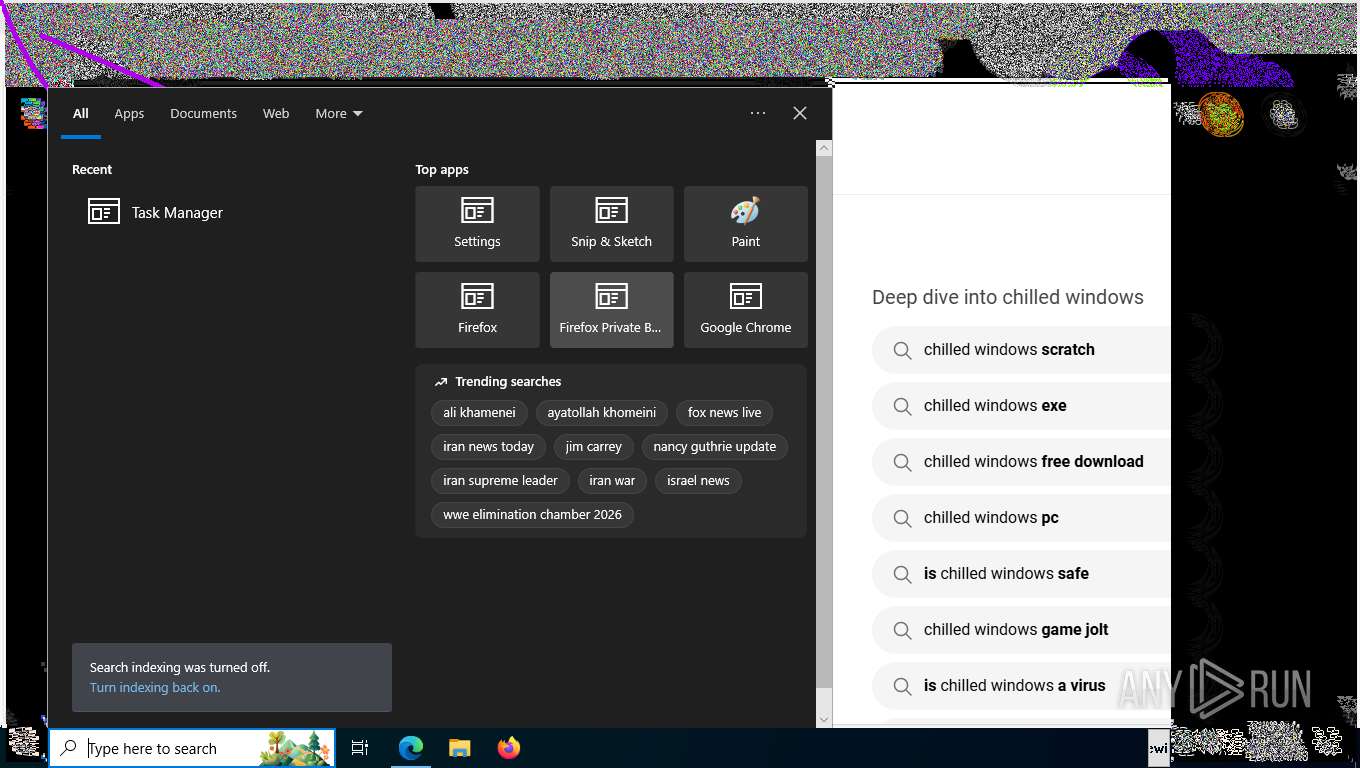This screenshot has height=768, width=1360.
Task: Open Firefox from the taskbar
Action: (x=509, y=748)
